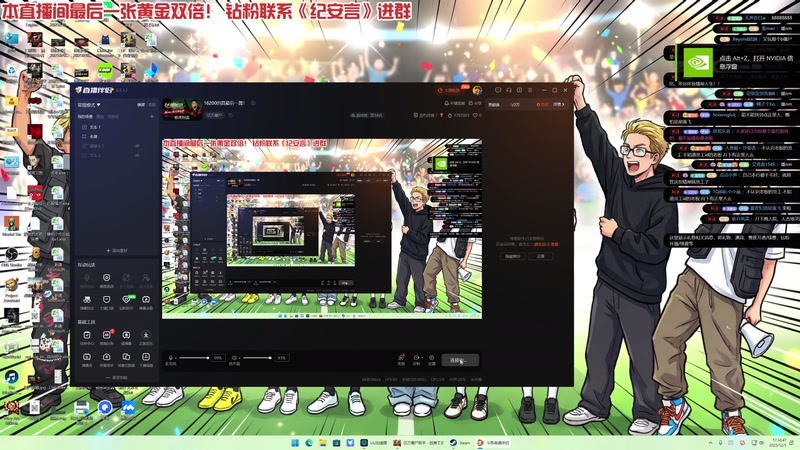Open the 房管助手 room manager tool
Screen dimensions: 800x450
(x=107, y=359)
